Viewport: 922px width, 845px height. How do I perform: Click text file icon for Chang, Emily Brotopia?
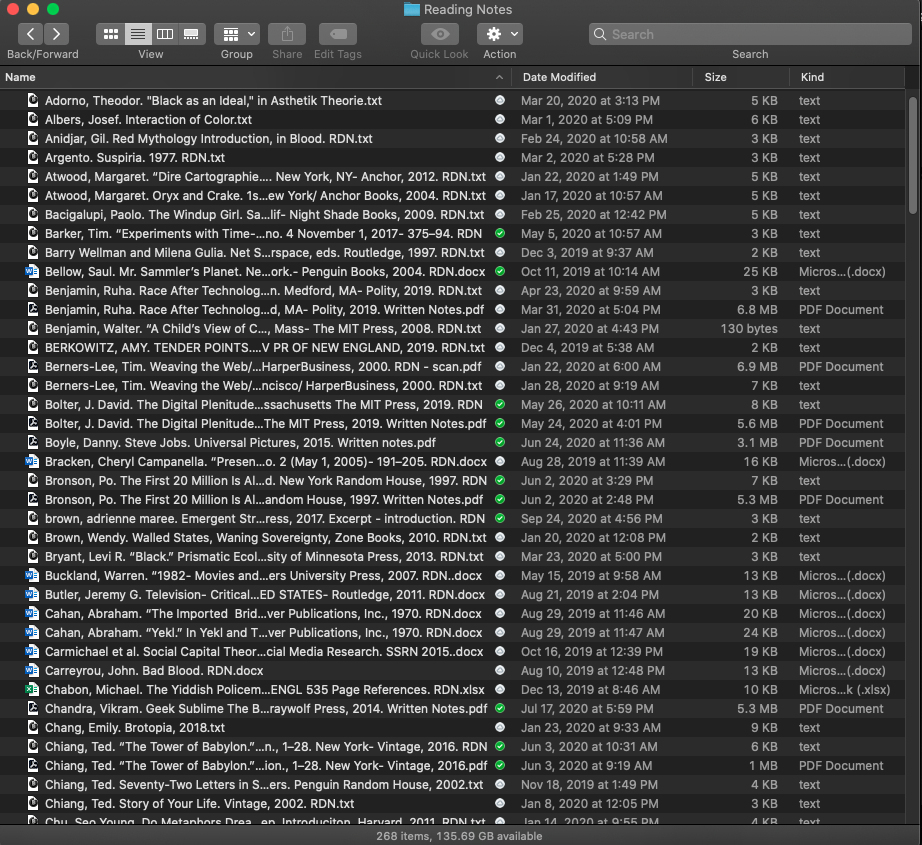34,727
